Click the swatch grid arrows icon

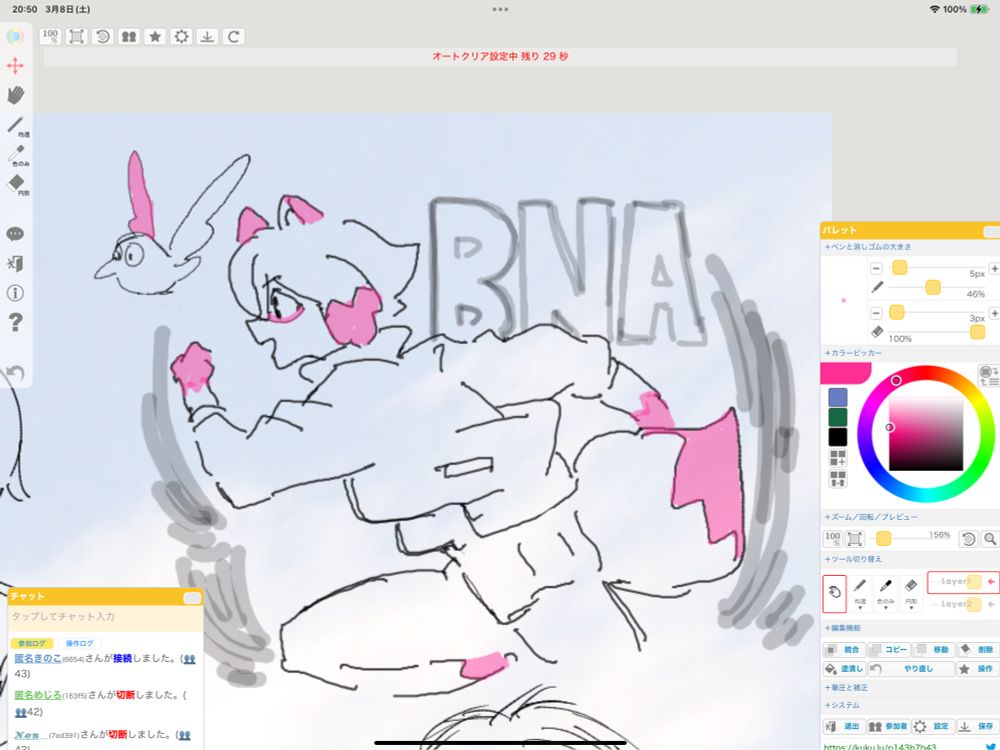pyautogui.click(x=837, y=478)
